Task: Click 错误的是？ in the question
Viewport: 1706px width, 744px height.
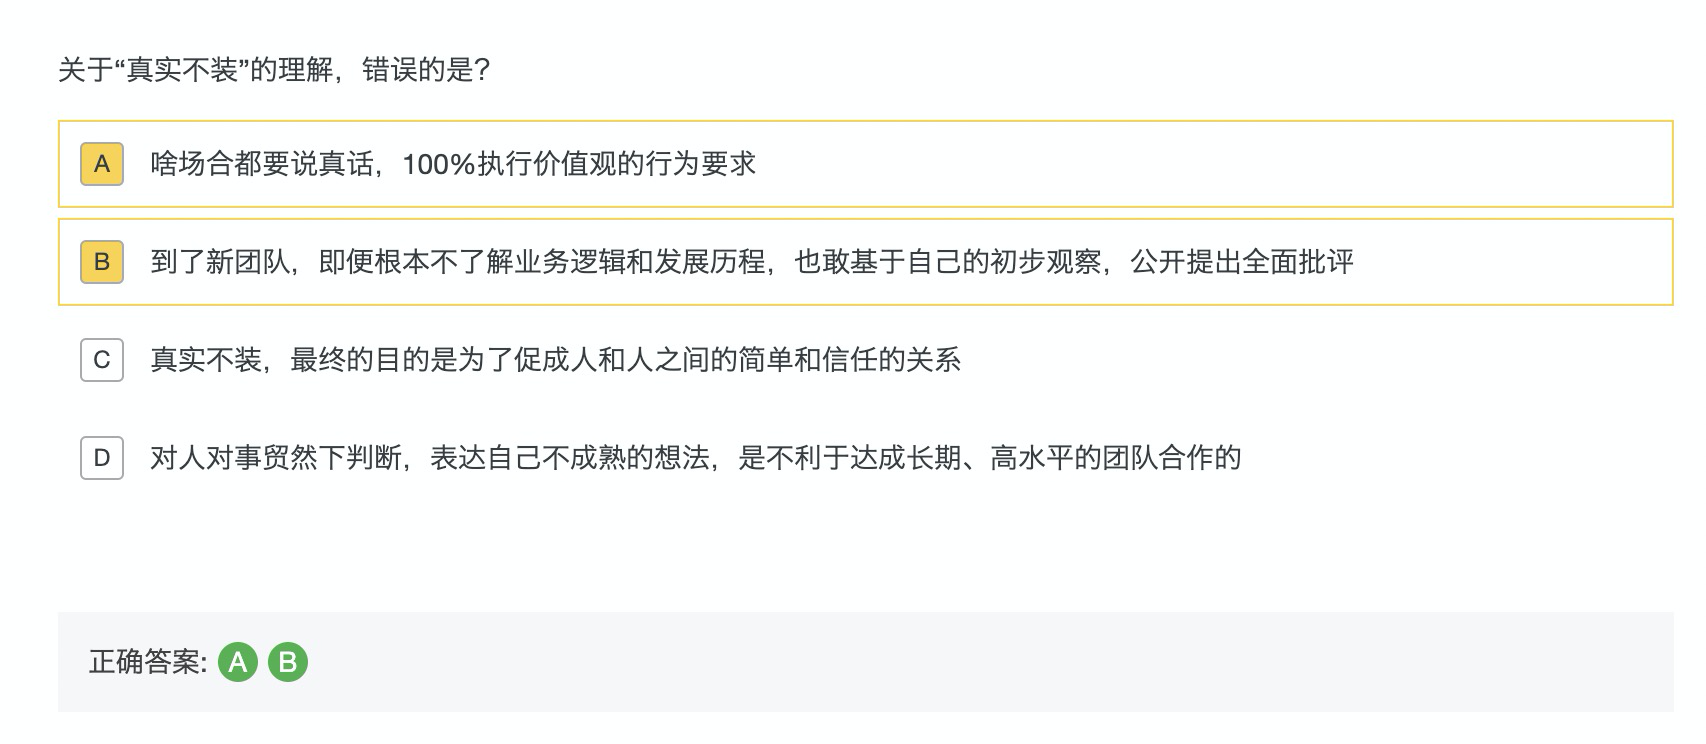Action: [x=426, y=70]
